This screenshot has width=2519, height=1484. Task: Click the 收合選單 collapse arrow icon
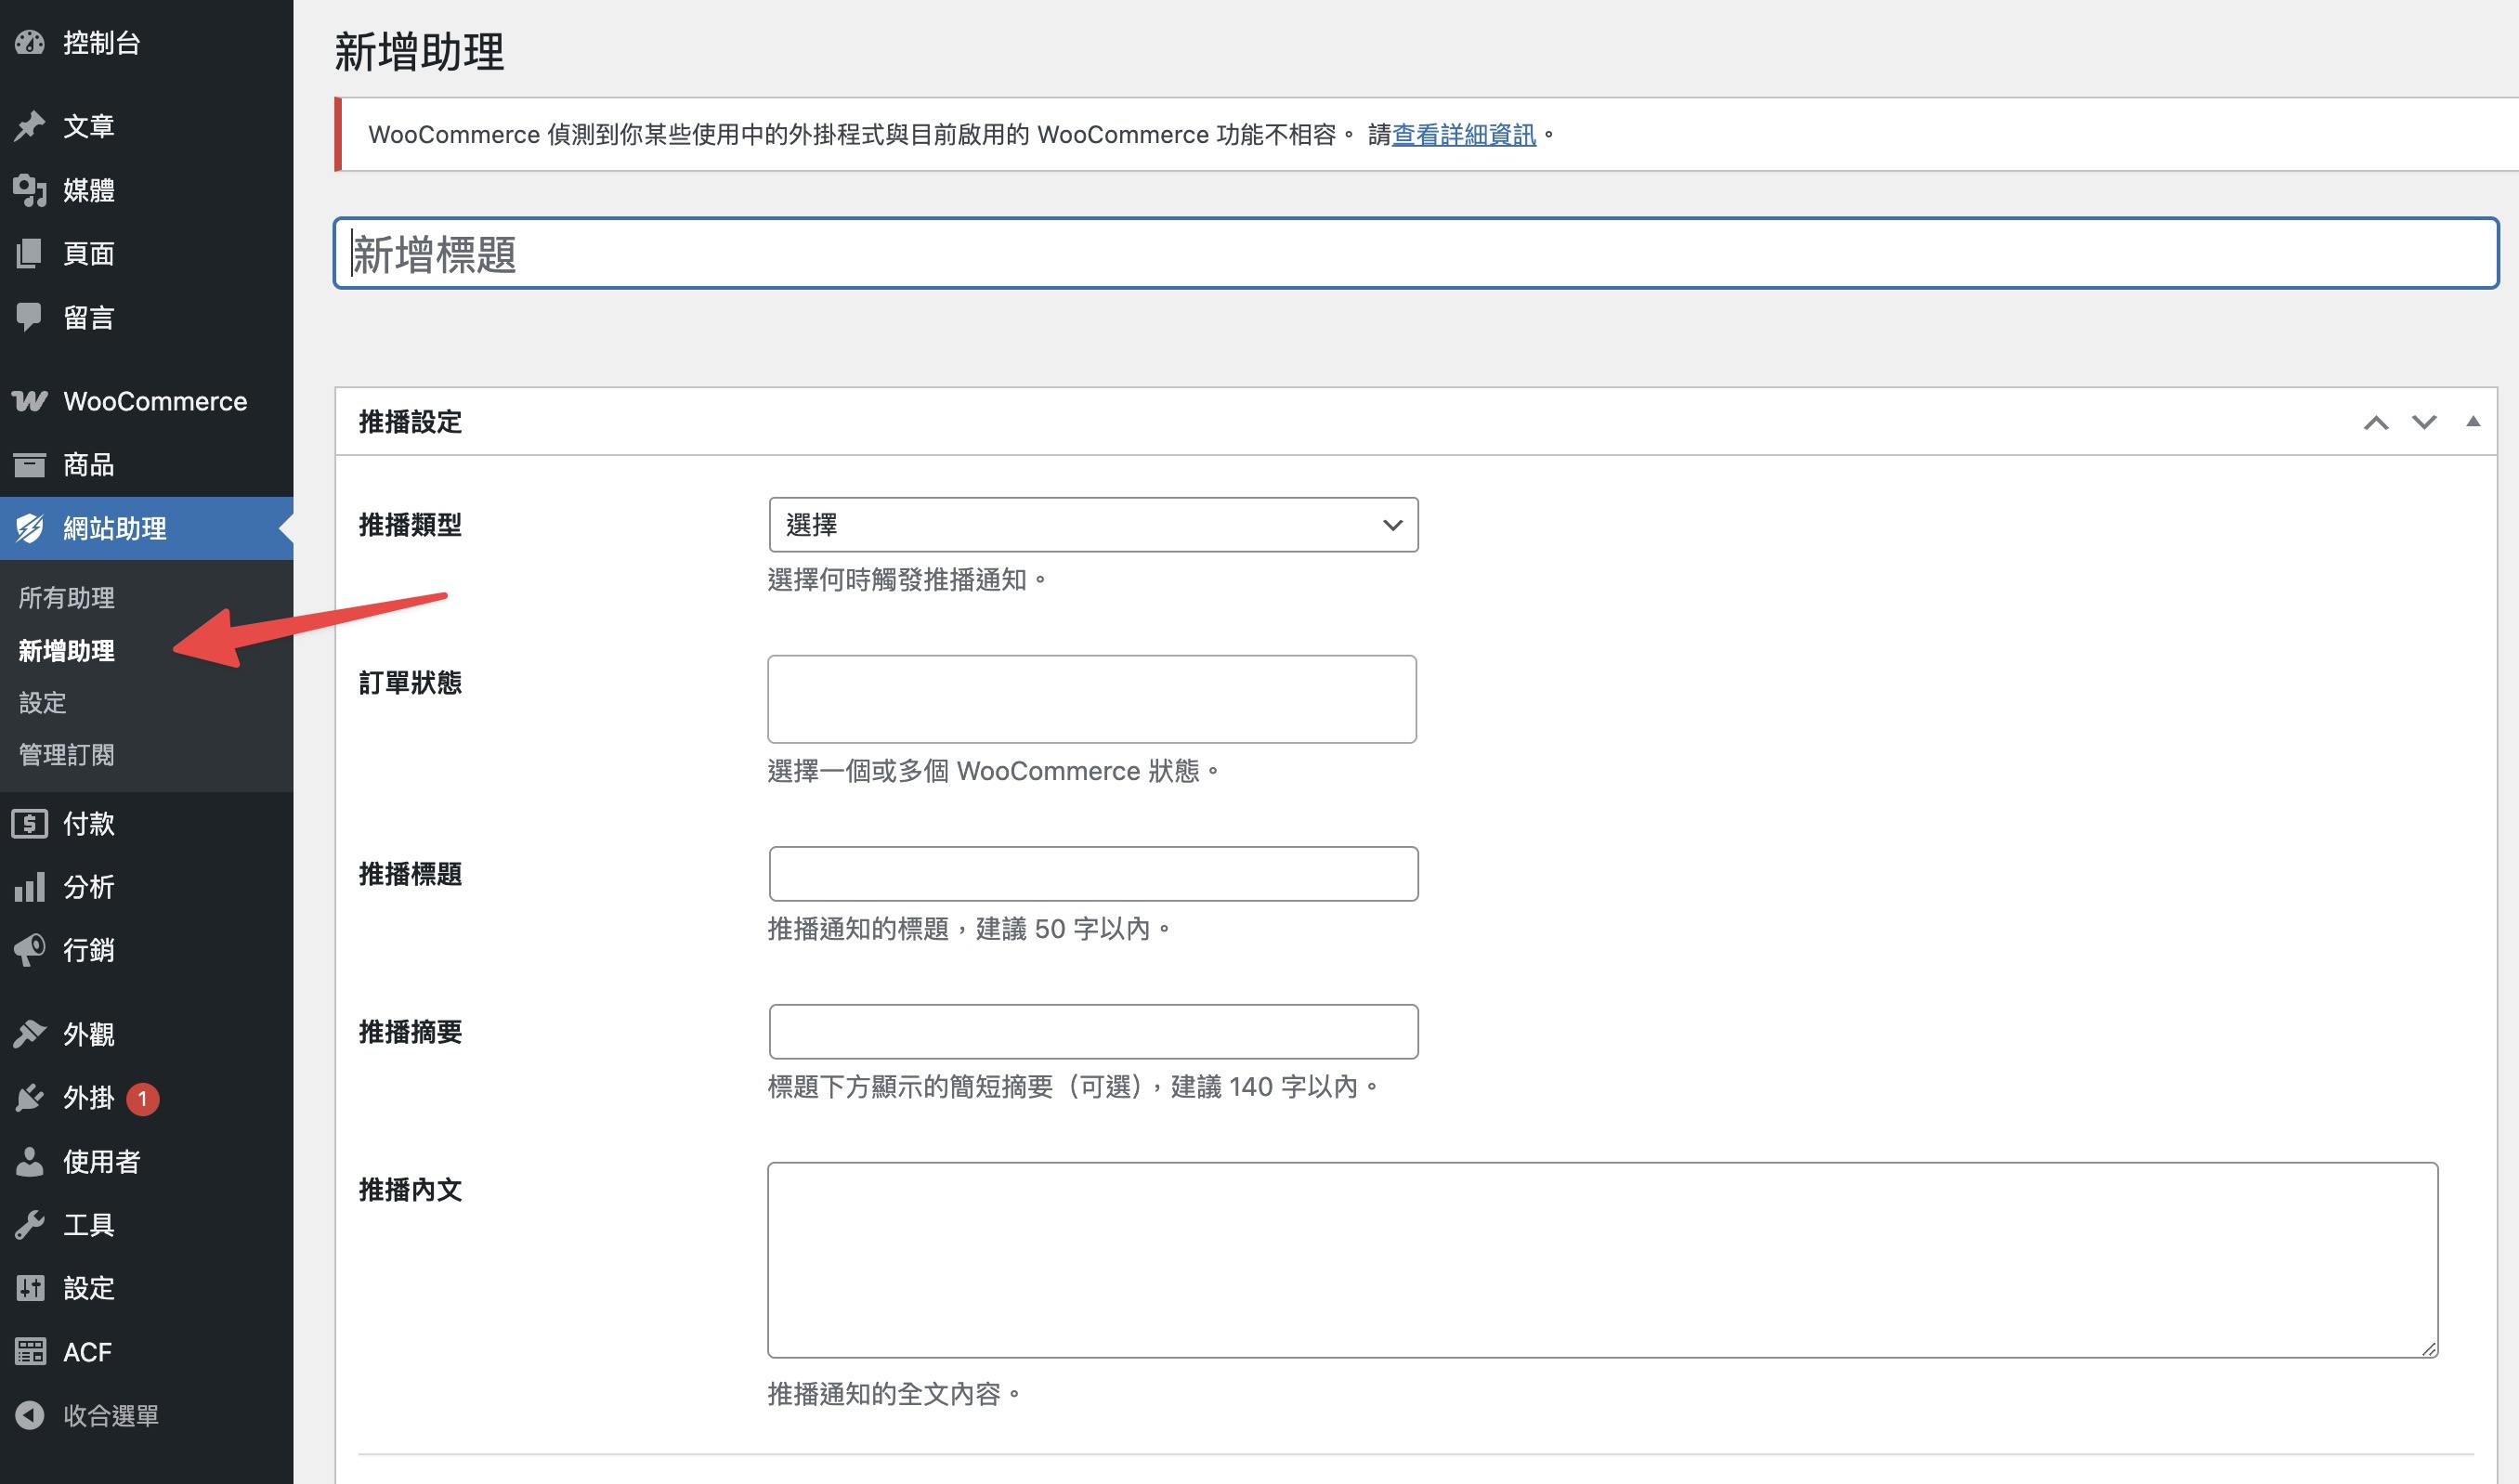(x=30, y=1415)
